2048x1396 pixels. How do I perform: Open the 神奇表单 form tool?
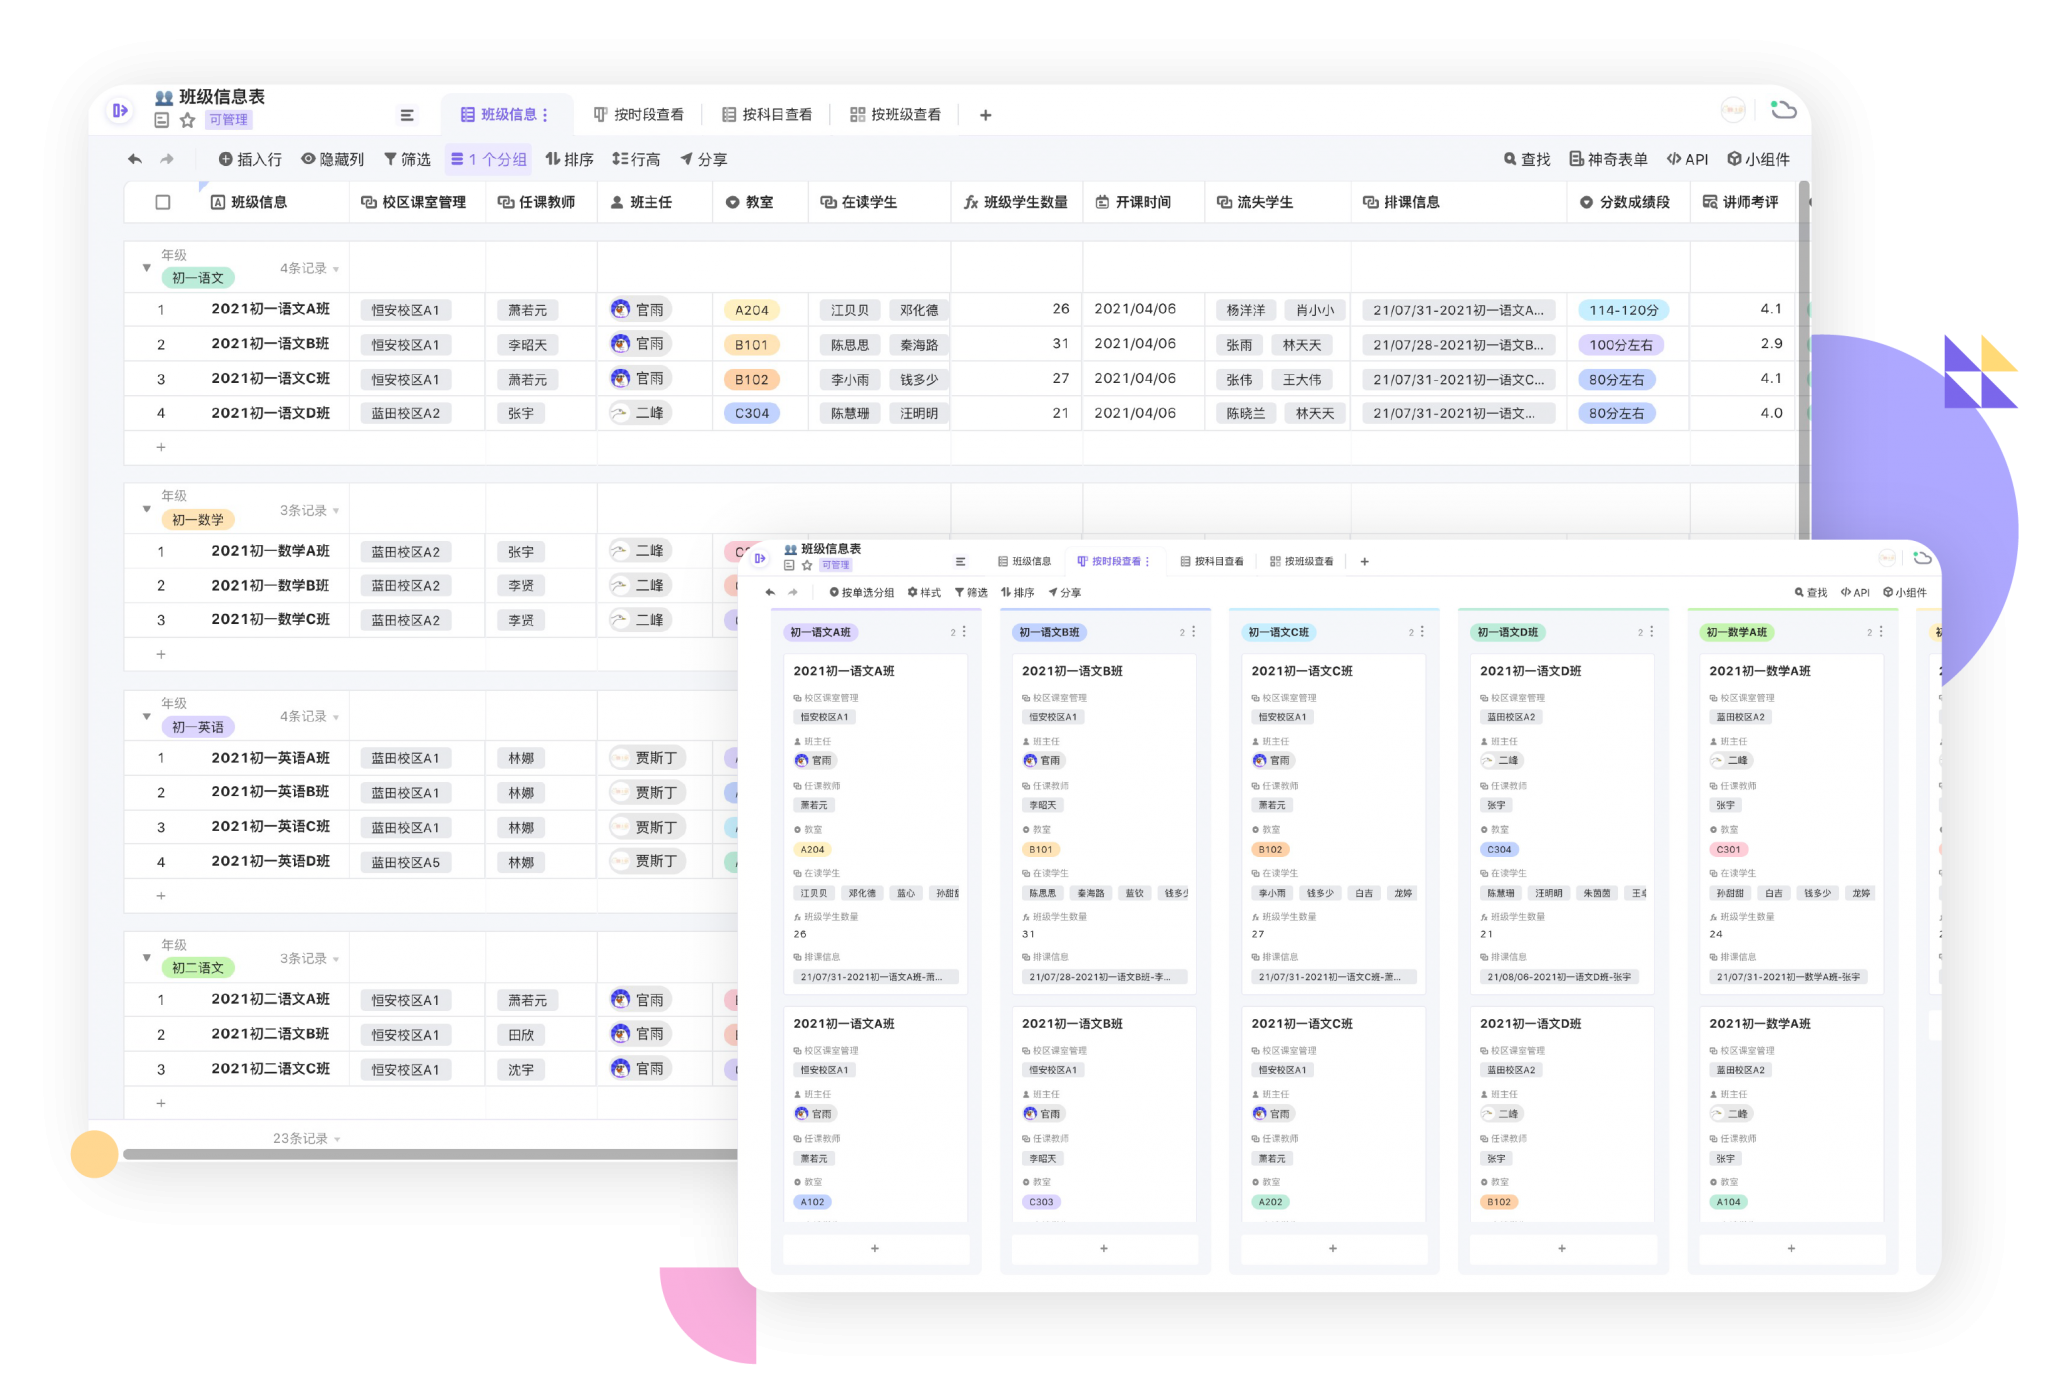coord(1608,159)
